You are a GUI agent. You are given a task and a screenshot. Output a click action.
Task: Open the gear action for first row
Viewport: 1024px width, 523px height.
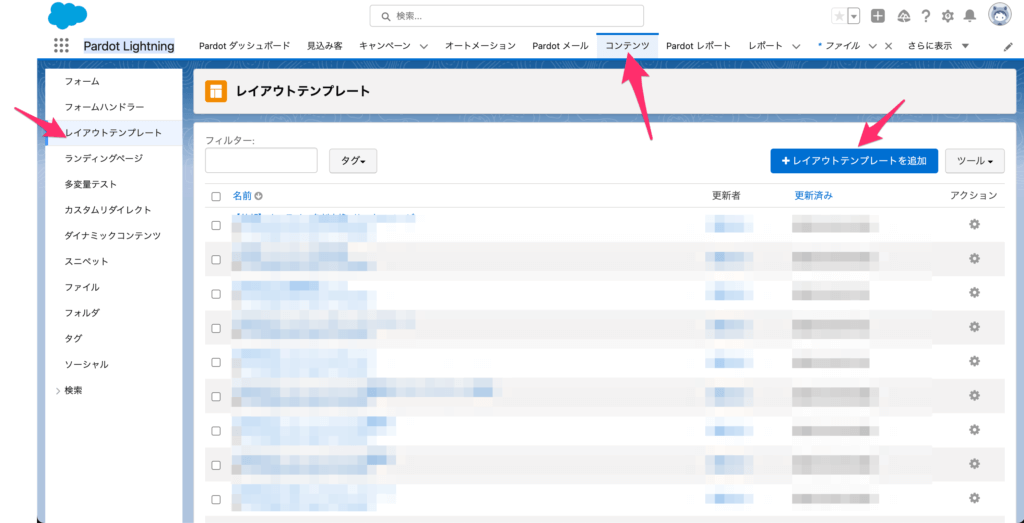point(974,225)
